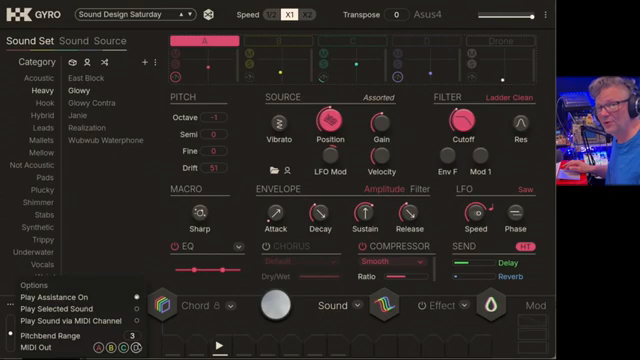This screenshot has height=360, width=640.
Task: Switch to the Sound tab
Action: tap(73, 41)
